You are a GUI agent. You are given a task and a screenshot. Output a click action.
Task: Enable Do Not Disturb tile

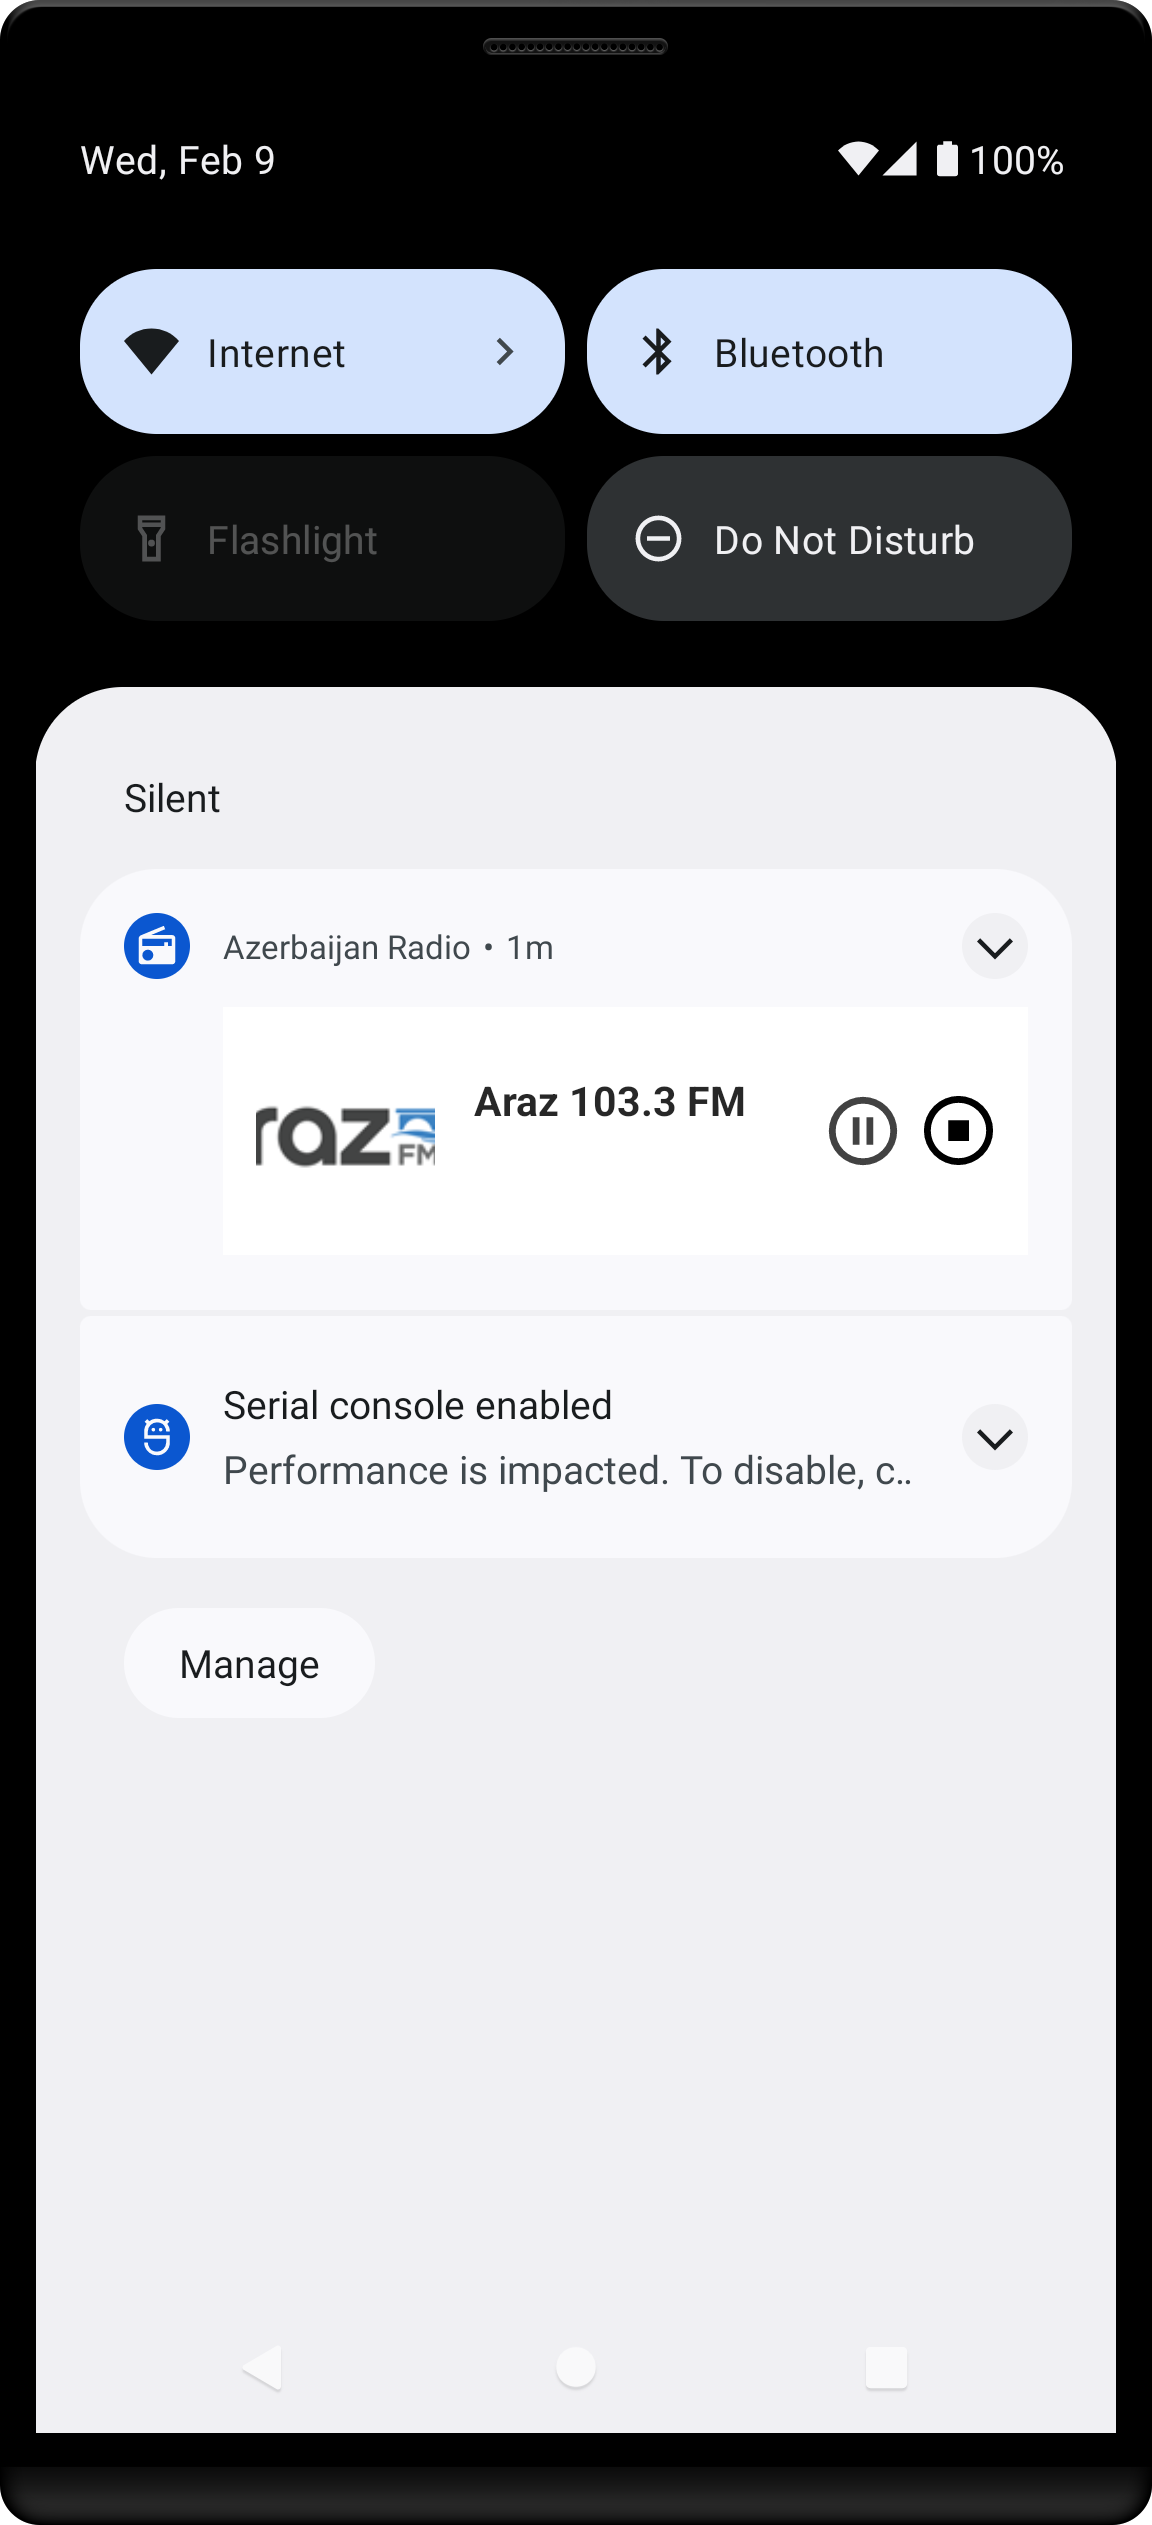(829, 539)
